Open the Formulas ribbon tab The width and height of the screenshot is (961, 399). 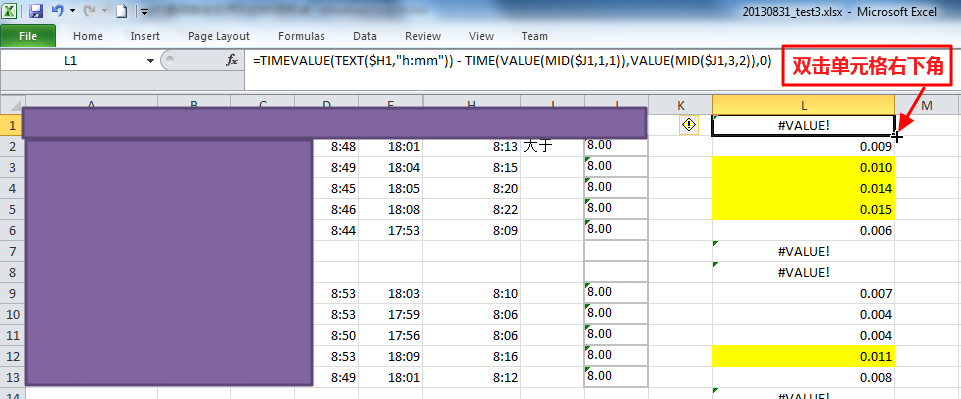coord(302,36)
